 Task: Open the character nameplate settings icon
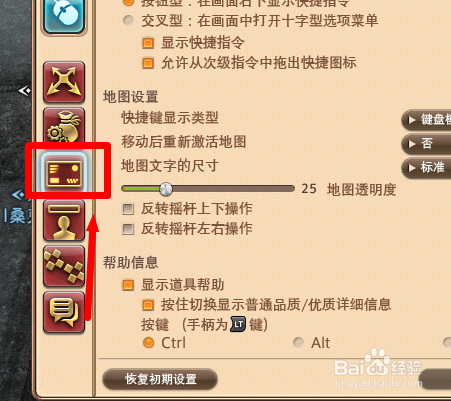point(64,220)
